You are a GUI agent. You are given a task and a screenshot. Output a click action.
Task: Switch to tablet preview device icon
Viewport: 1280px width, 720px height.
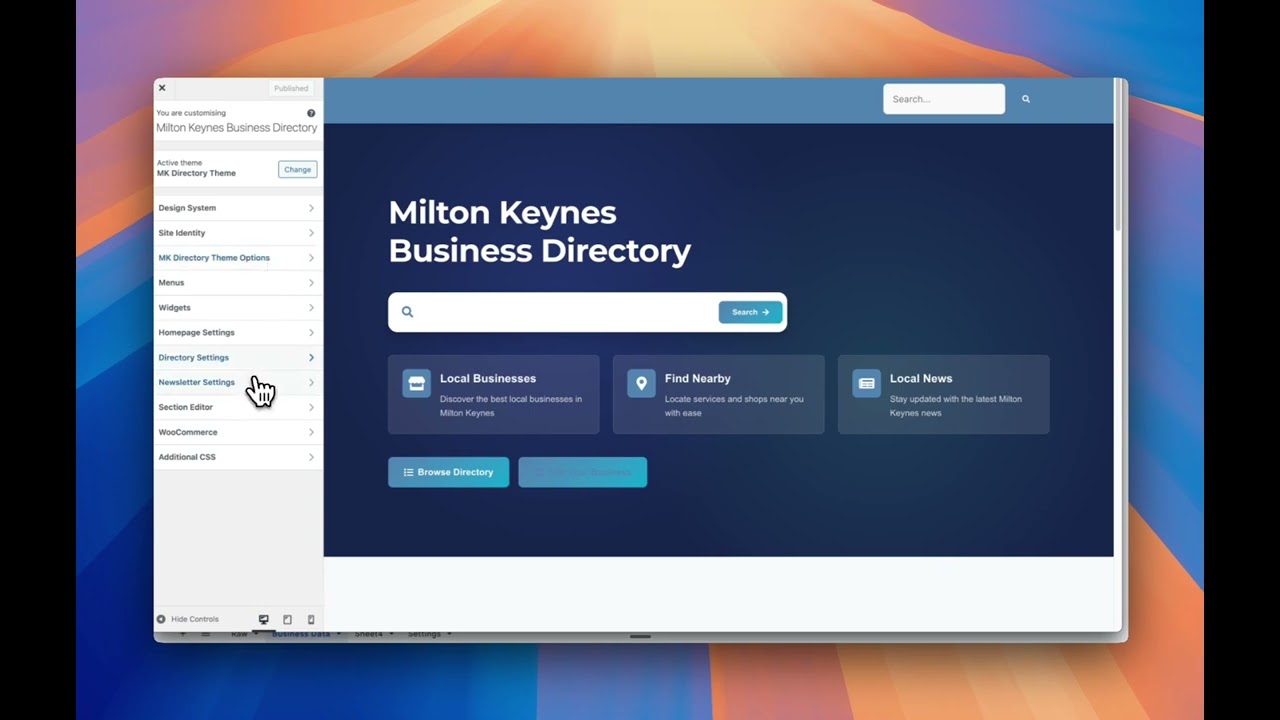287,620
